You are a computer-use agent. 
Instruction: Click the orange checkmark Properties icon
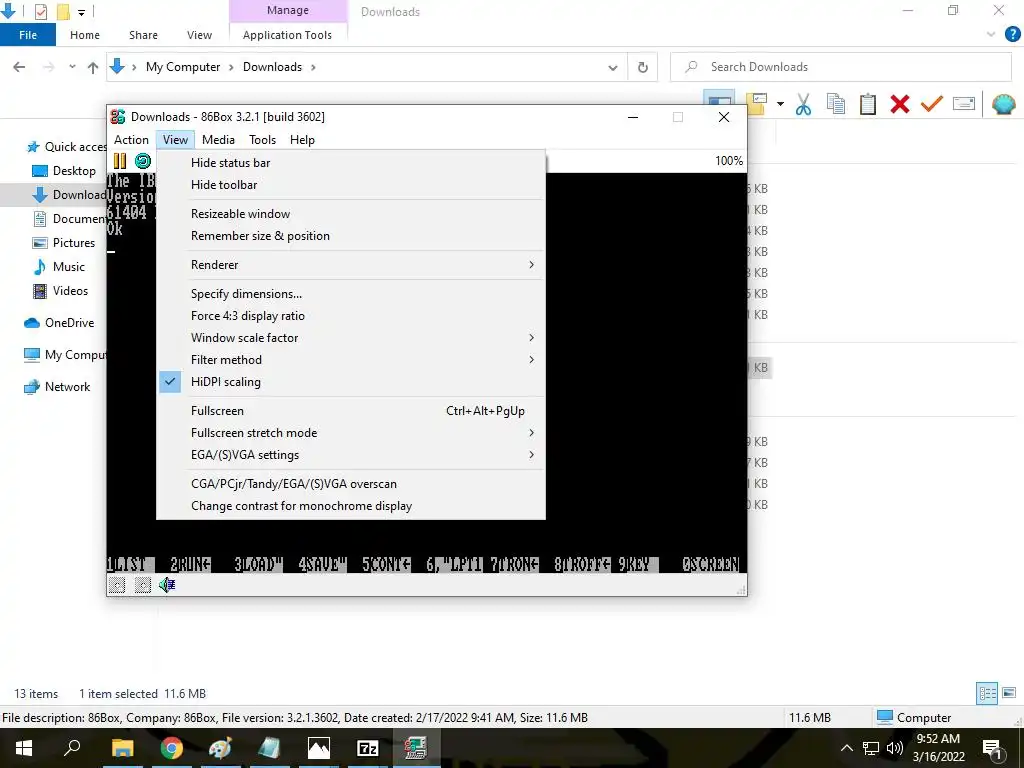pyautogui.click(x=932, y=104)
